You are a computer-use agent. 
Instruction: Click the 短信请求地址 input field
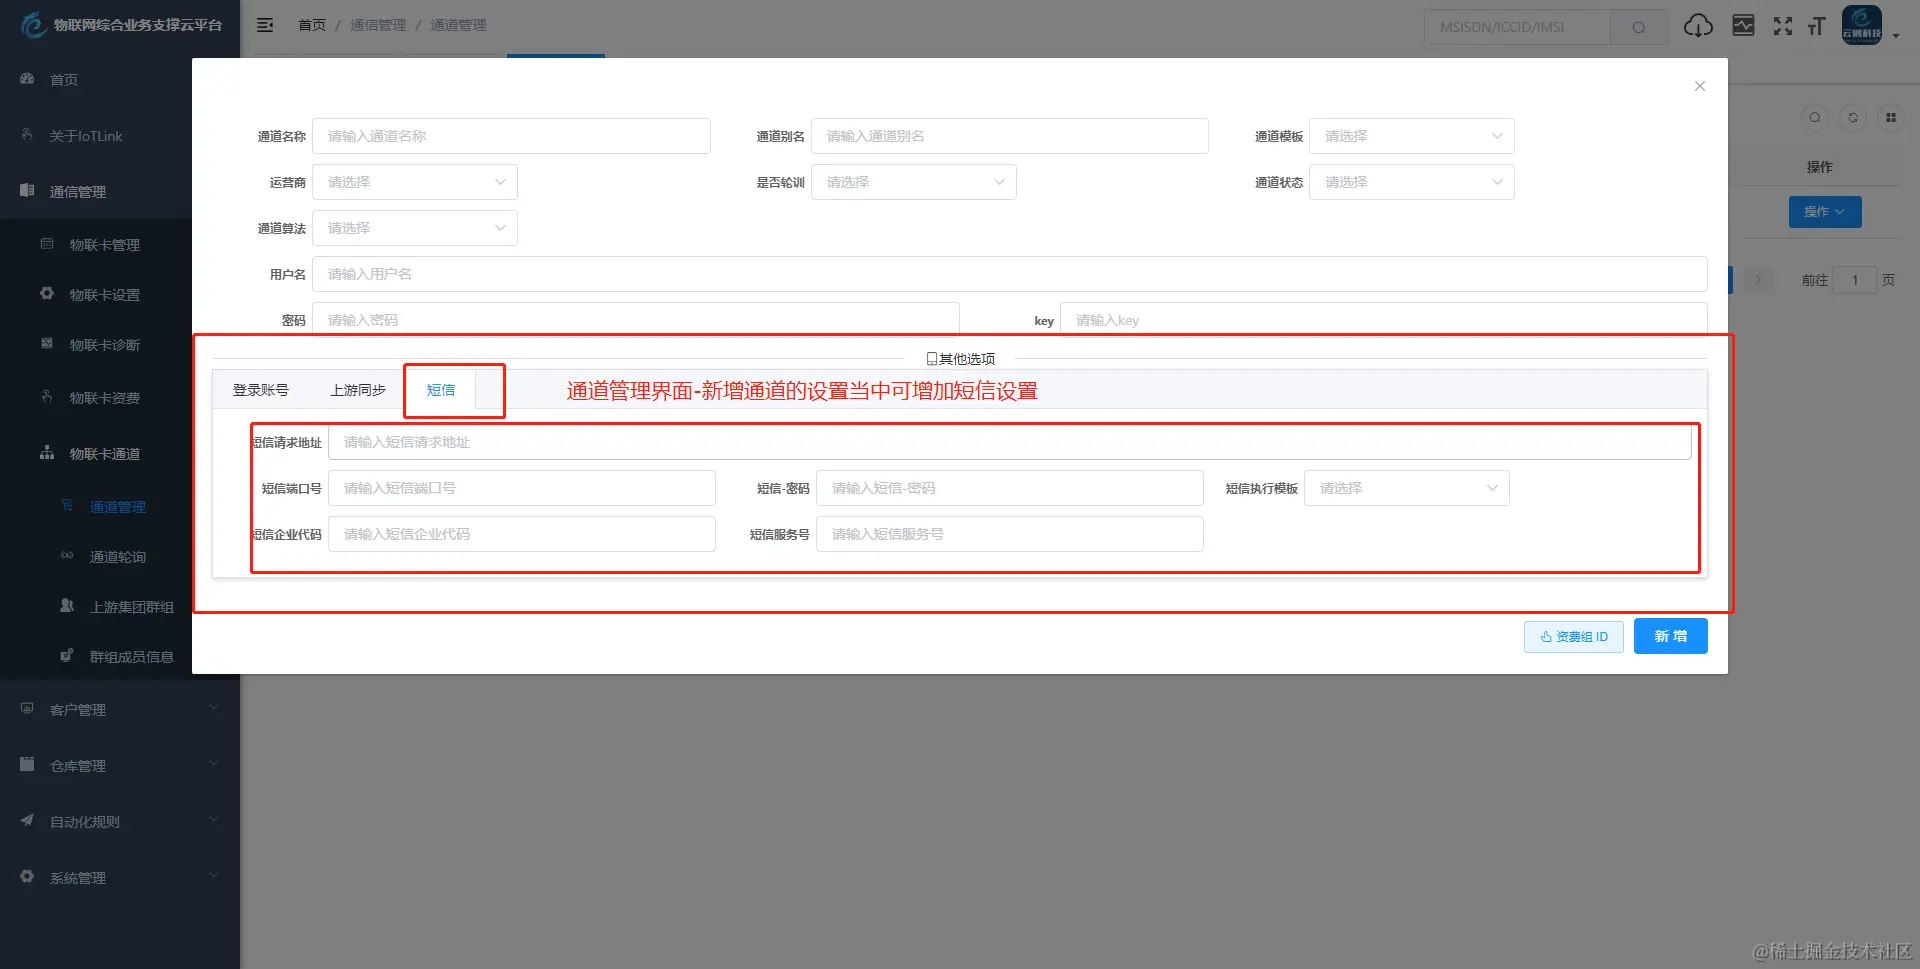(x=1010, y=442)
